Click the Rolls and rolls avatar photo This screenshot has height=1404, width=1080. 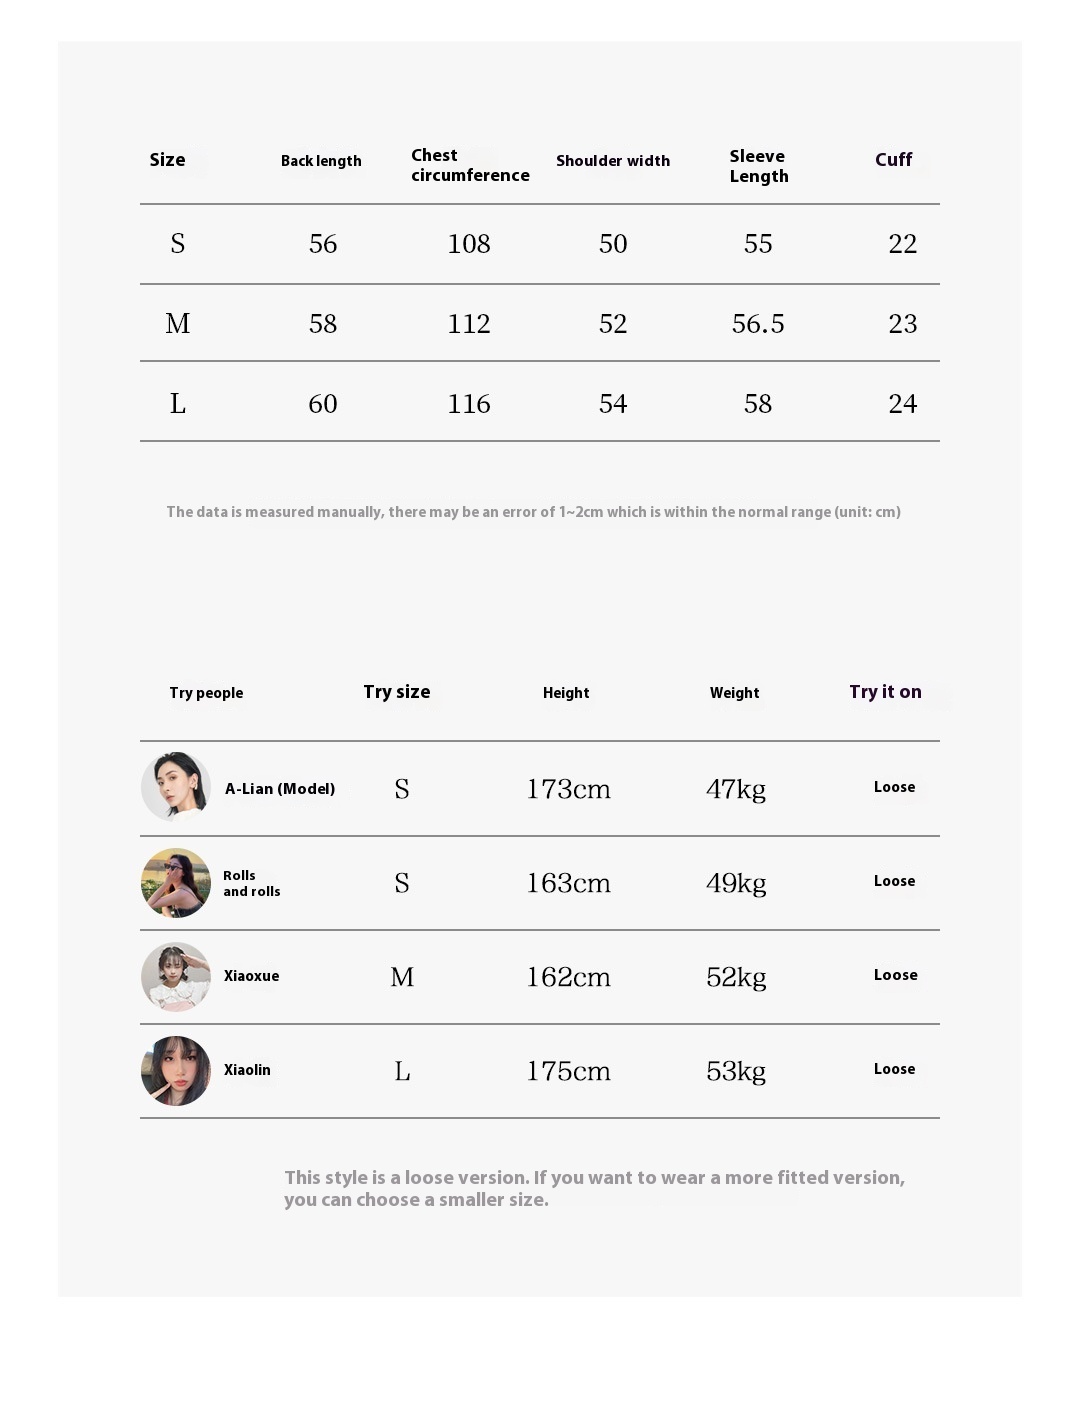click(x=176, y=883)
